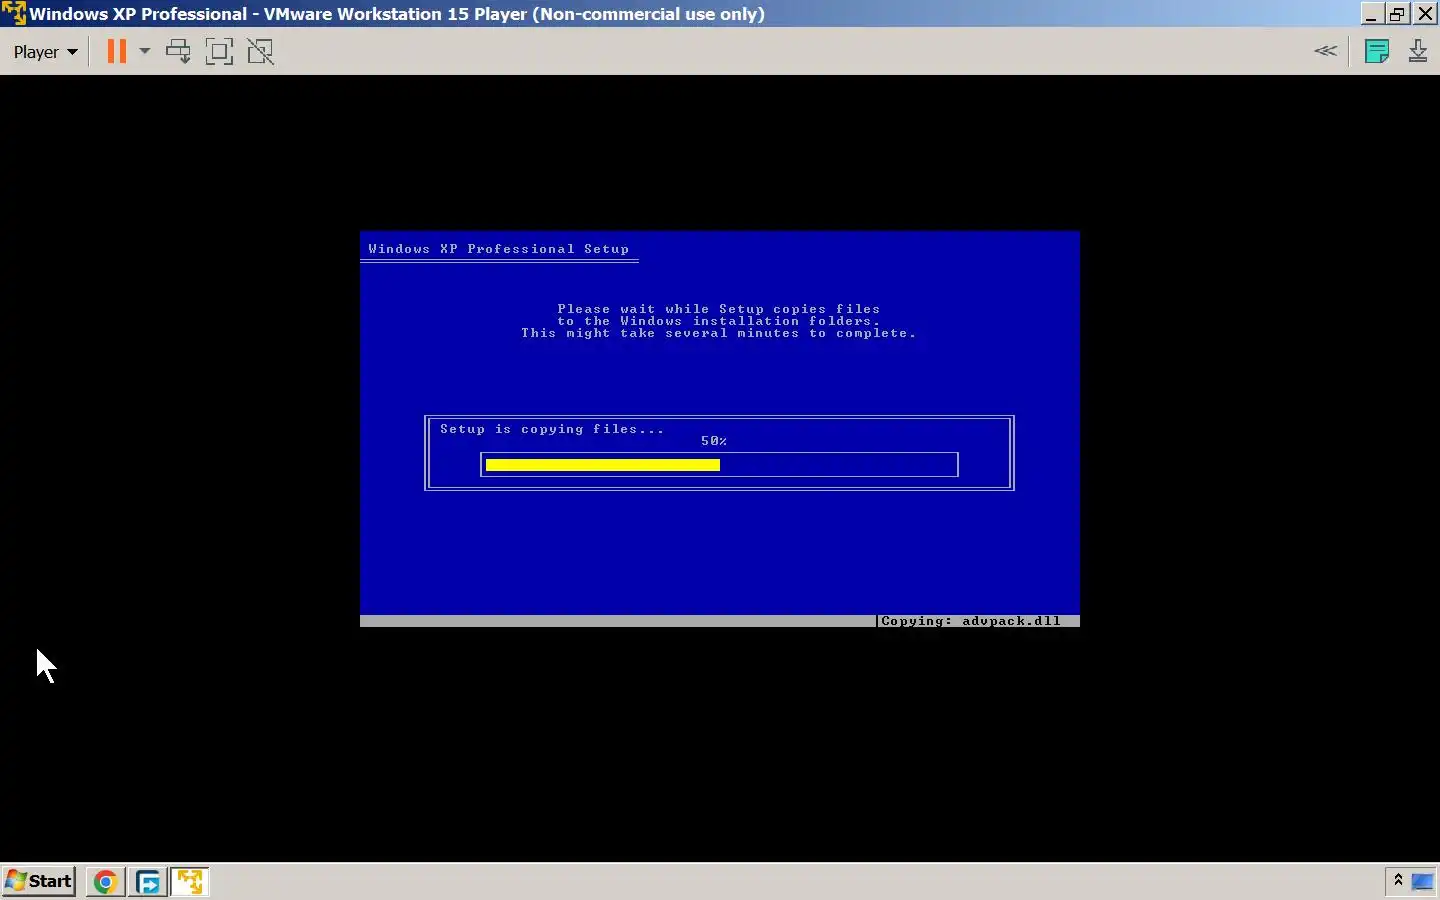Click 'This might take several minutes' line
Screen dimensions: 1440x900
pos(719,333)
